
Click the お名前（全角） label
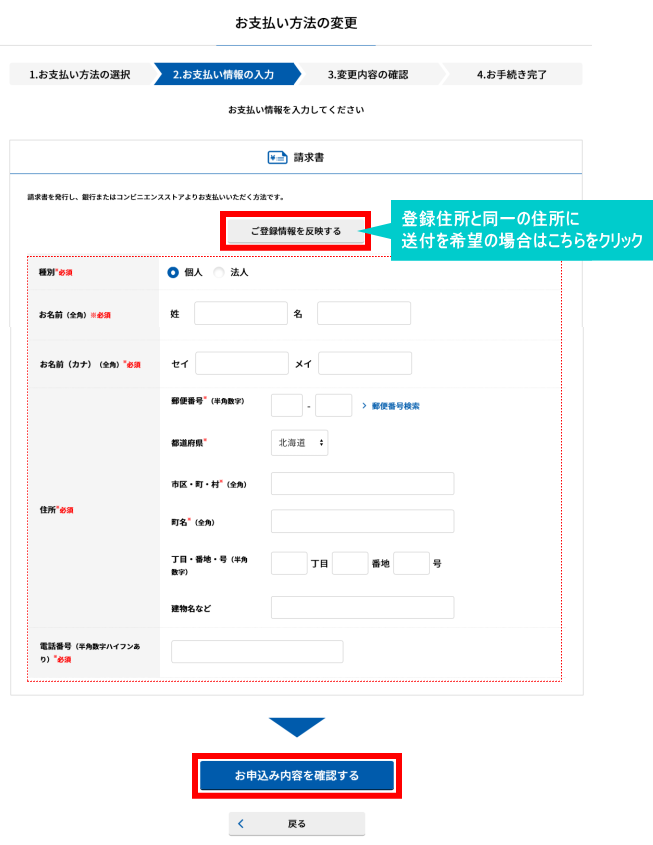(75, 315)
